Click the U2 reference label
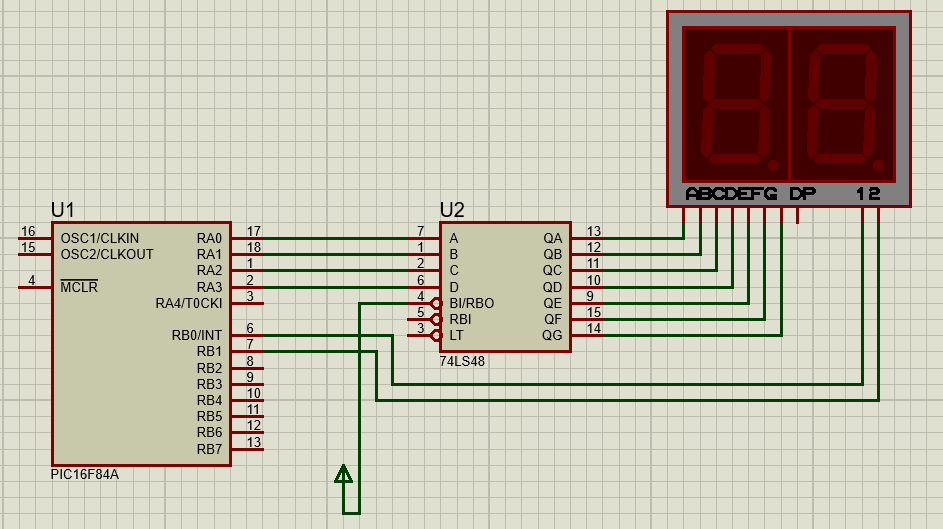 (x=452, y=210)
